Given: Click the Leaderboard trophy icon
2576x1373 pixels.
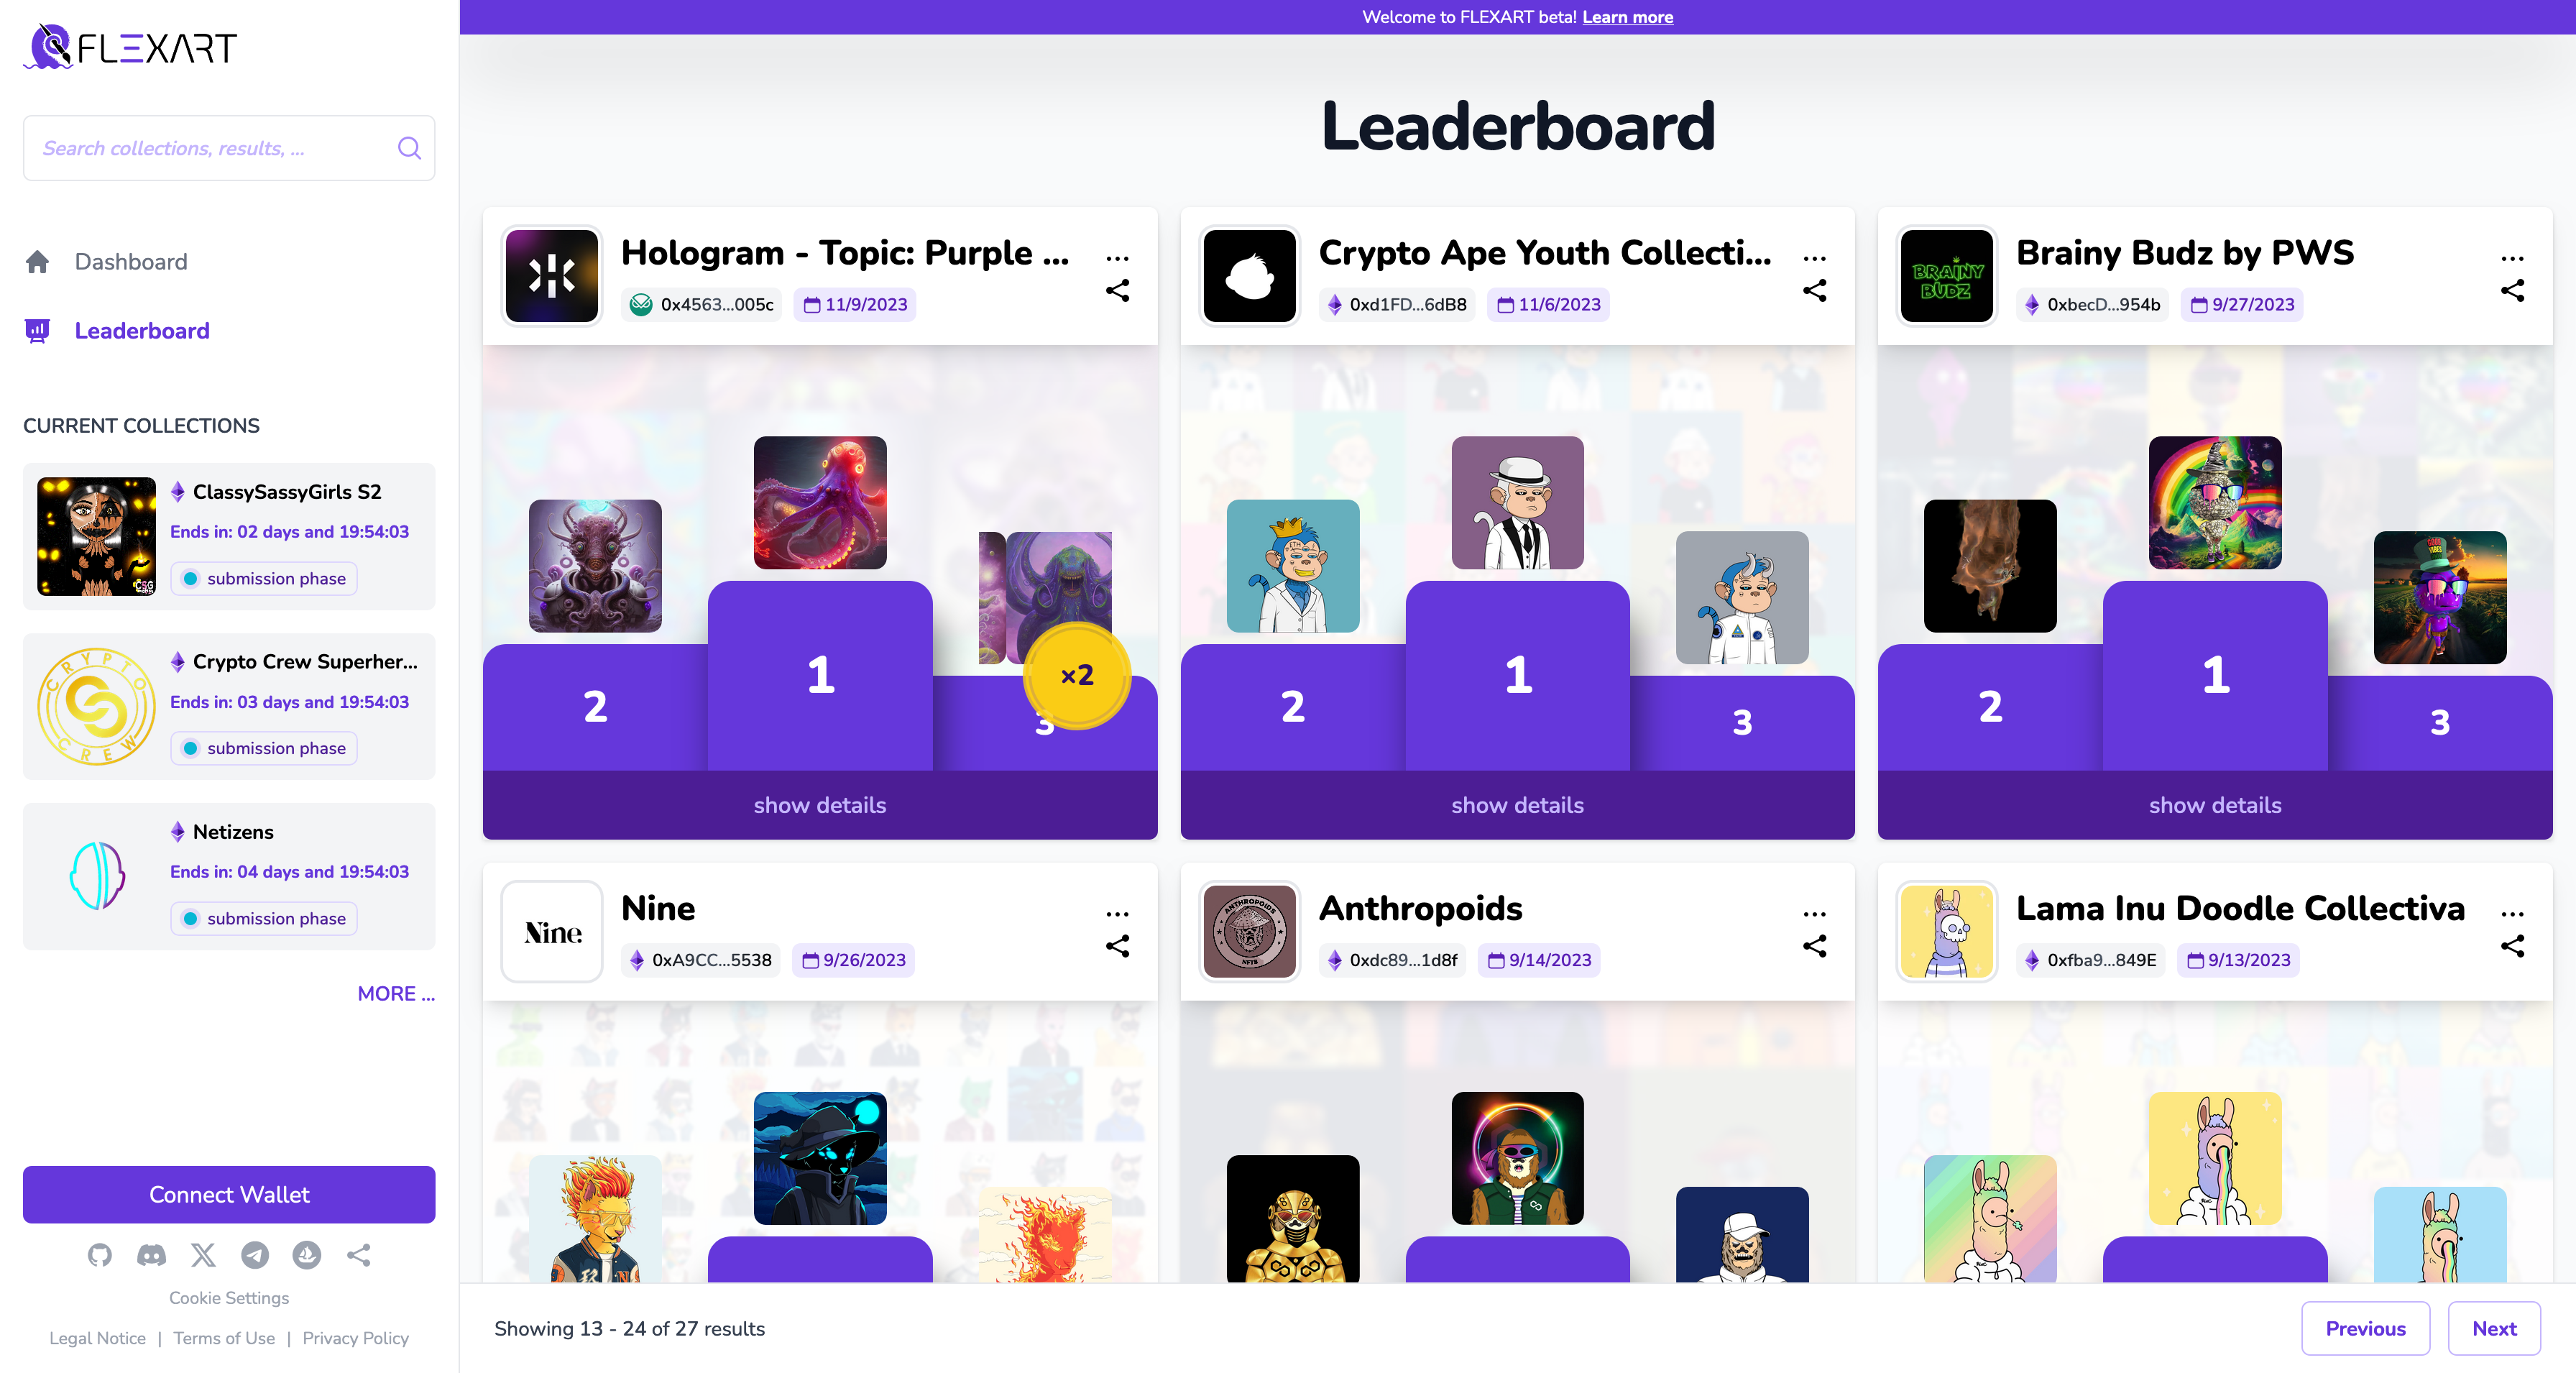Looking at the screenshot, I should pos(37,331).
